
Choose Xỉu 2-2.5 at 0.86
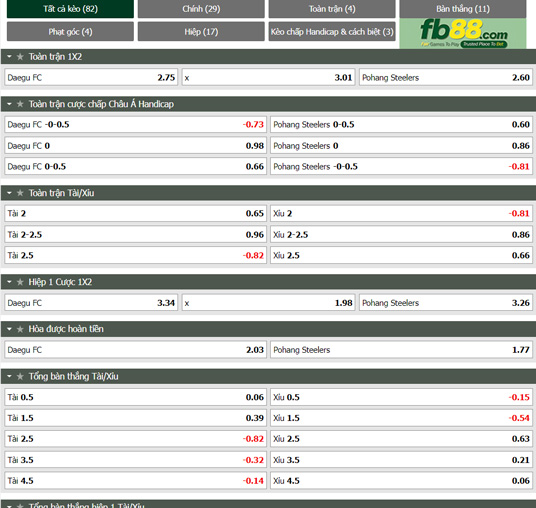[401, 235]
